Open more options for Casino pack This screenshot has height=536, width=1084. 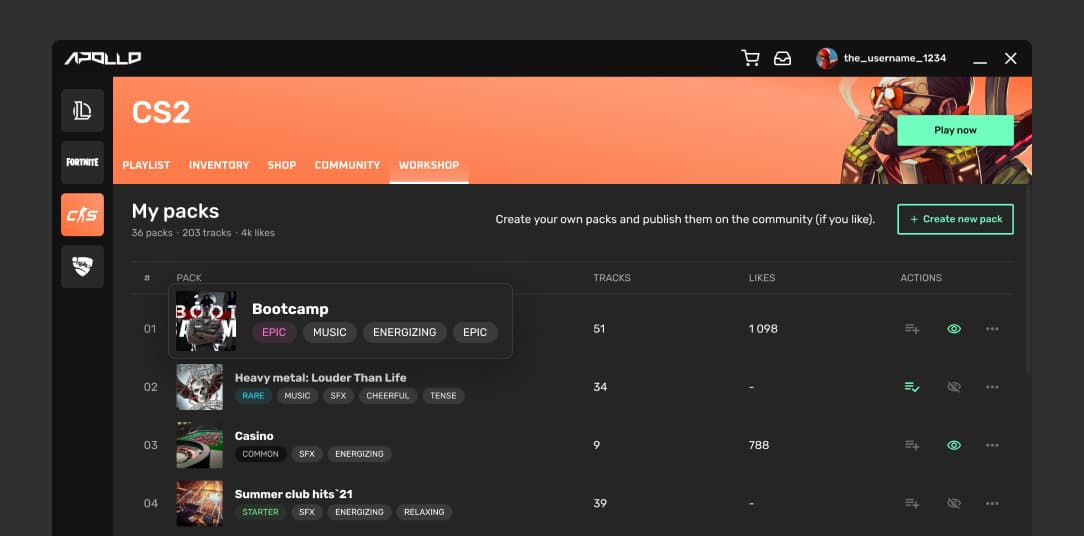pyautogui.click(x=992, y=445)
